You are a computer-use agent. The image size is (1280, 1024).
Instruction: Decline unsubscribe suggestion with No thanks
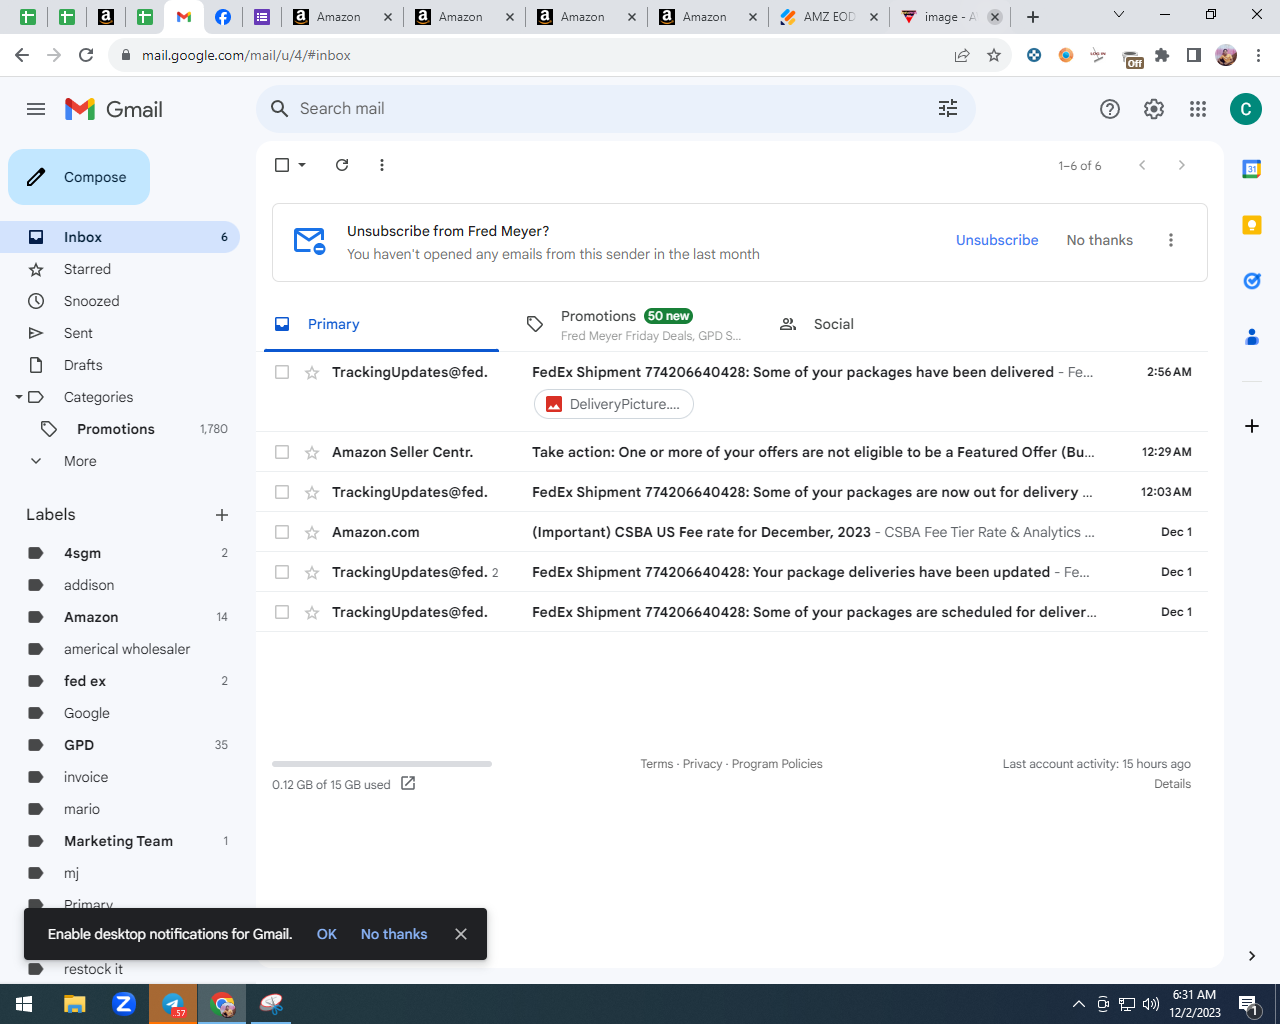pyautogui.click(x=1100, y=240)
